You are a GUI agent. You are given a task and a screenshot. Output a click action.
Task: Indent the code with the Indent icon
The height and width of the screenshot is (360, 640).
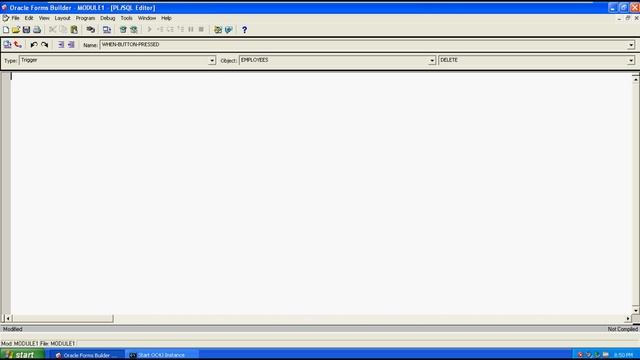61,44
